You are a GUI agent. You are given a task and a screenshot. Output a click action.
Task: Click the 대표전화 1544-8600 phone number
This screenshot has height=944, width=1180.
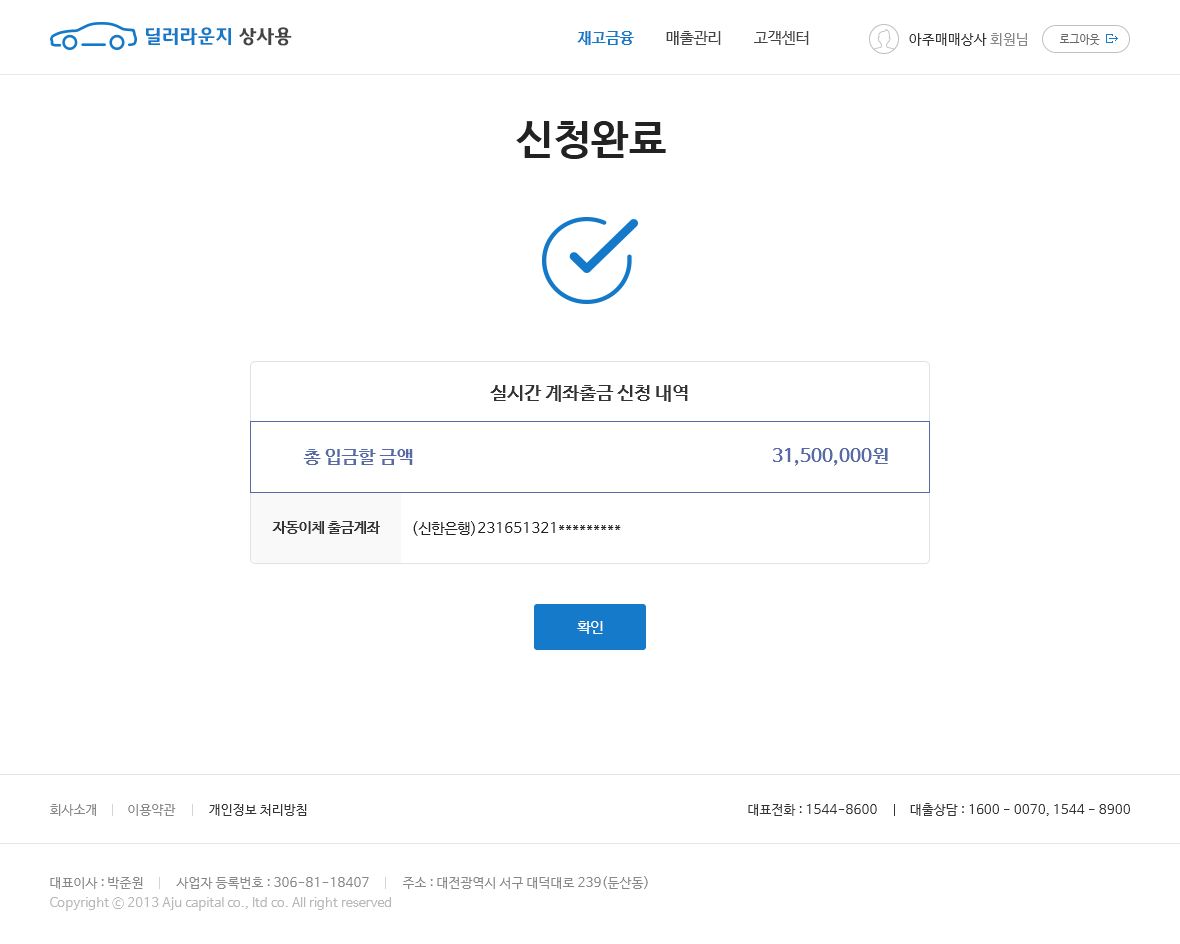810,810
